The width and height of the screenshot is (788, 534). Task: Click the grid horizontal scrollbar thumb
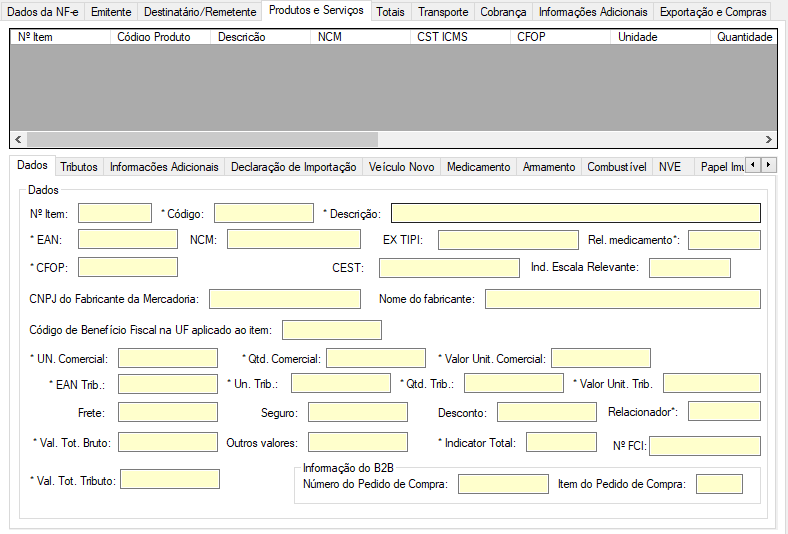pyautogui.click(x=202, y=139)
